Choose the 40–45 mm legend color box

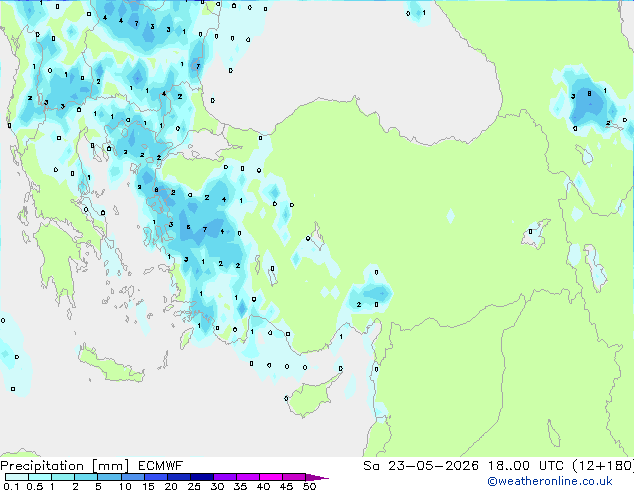pos(271,477)
